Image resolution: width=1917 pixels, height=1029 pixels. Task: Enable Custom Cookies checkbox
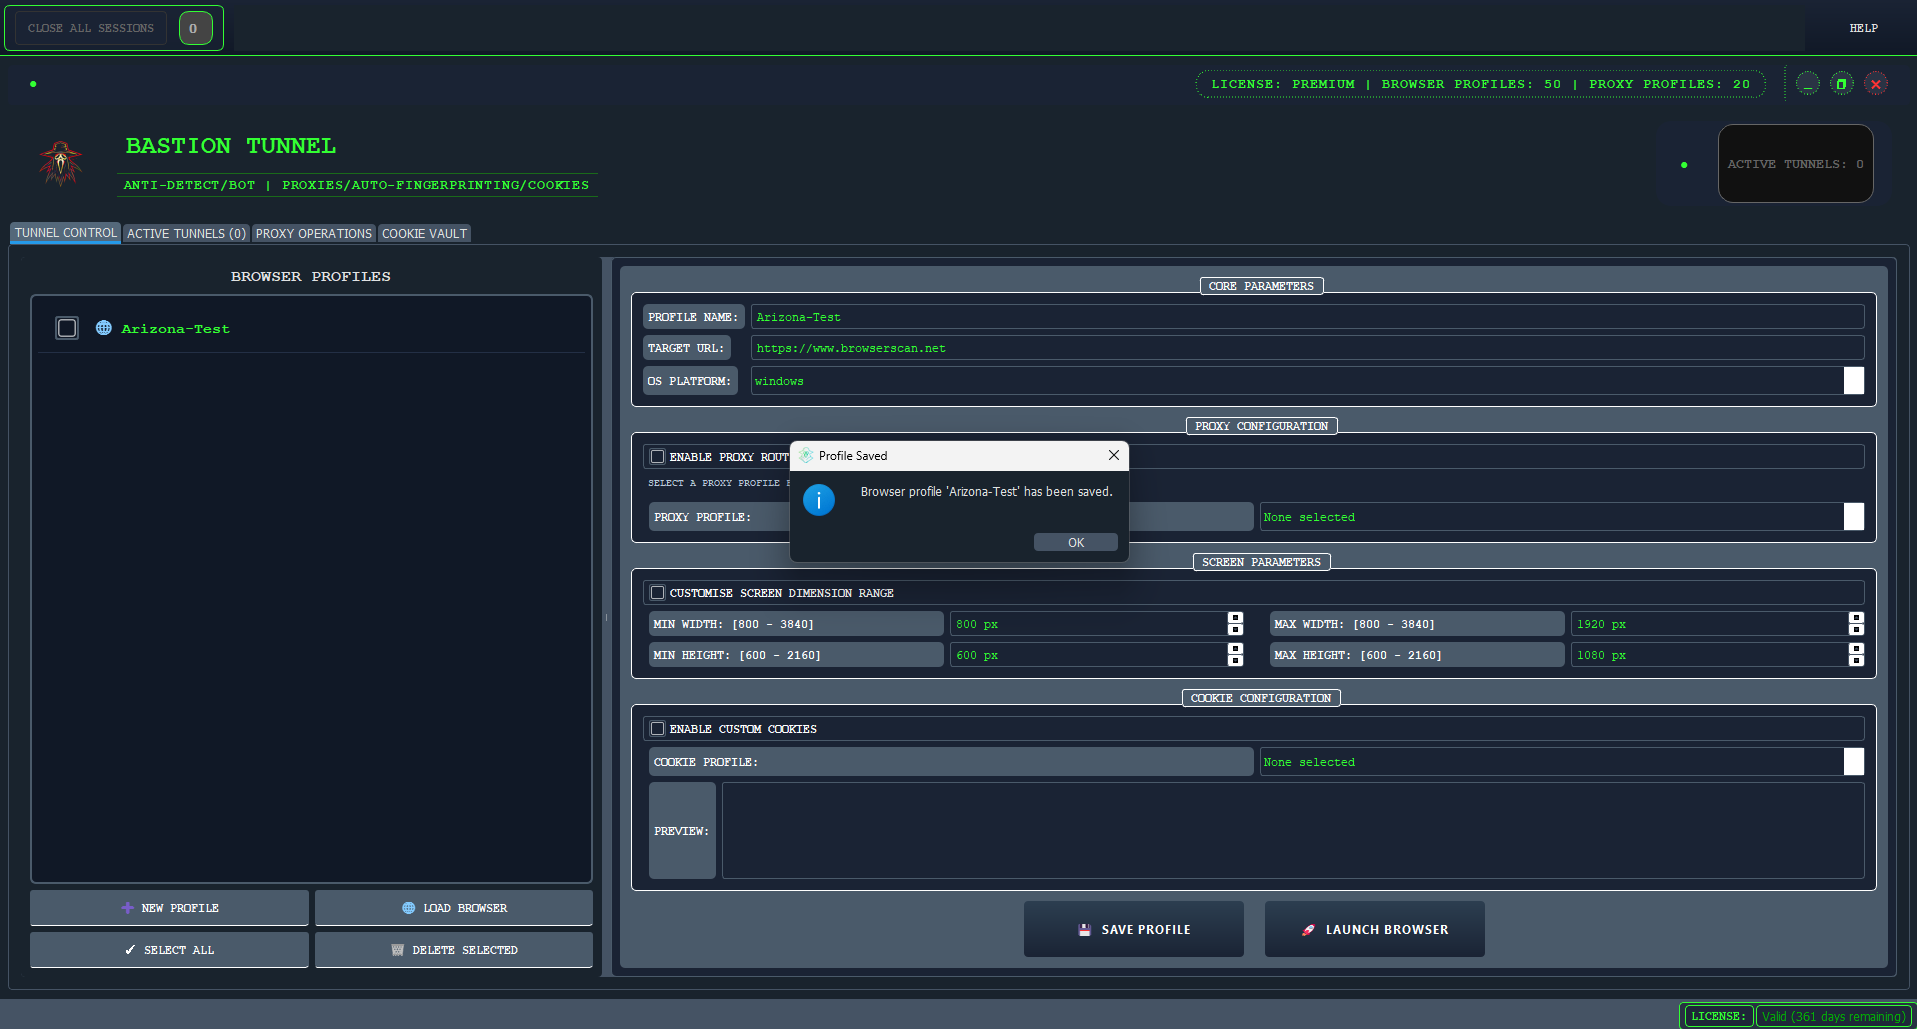click(657, 729)
